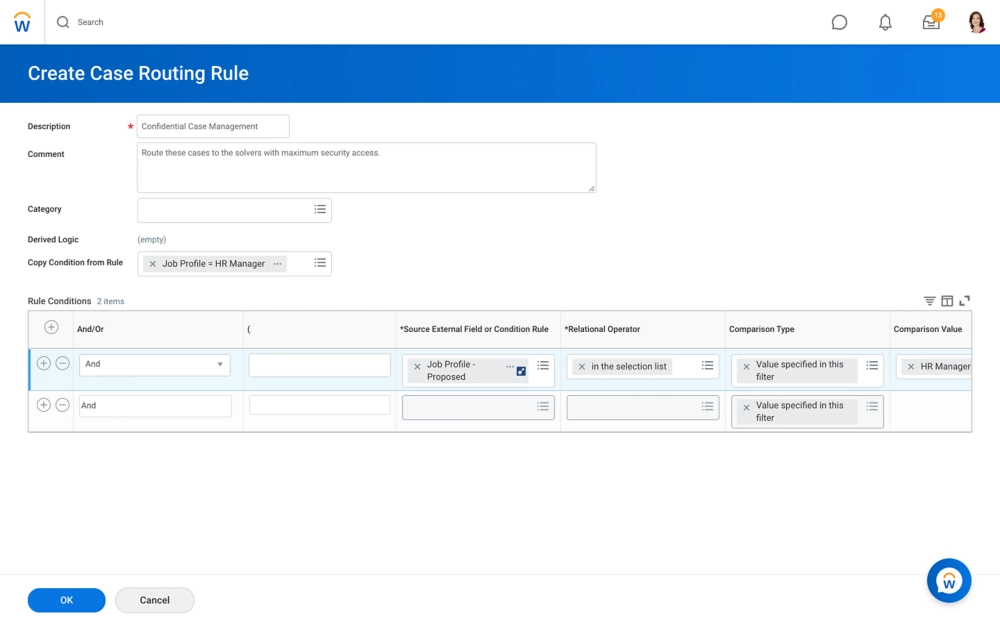1000x625 pixels.
Task: Expand Rule Conditions grid to fullscreen
Action: click(965, 301)
